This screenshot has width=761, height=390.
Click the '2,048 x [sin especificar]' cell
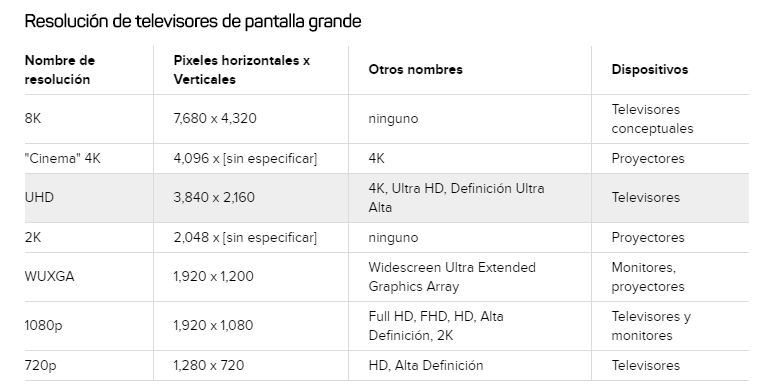tap(245, 238)
